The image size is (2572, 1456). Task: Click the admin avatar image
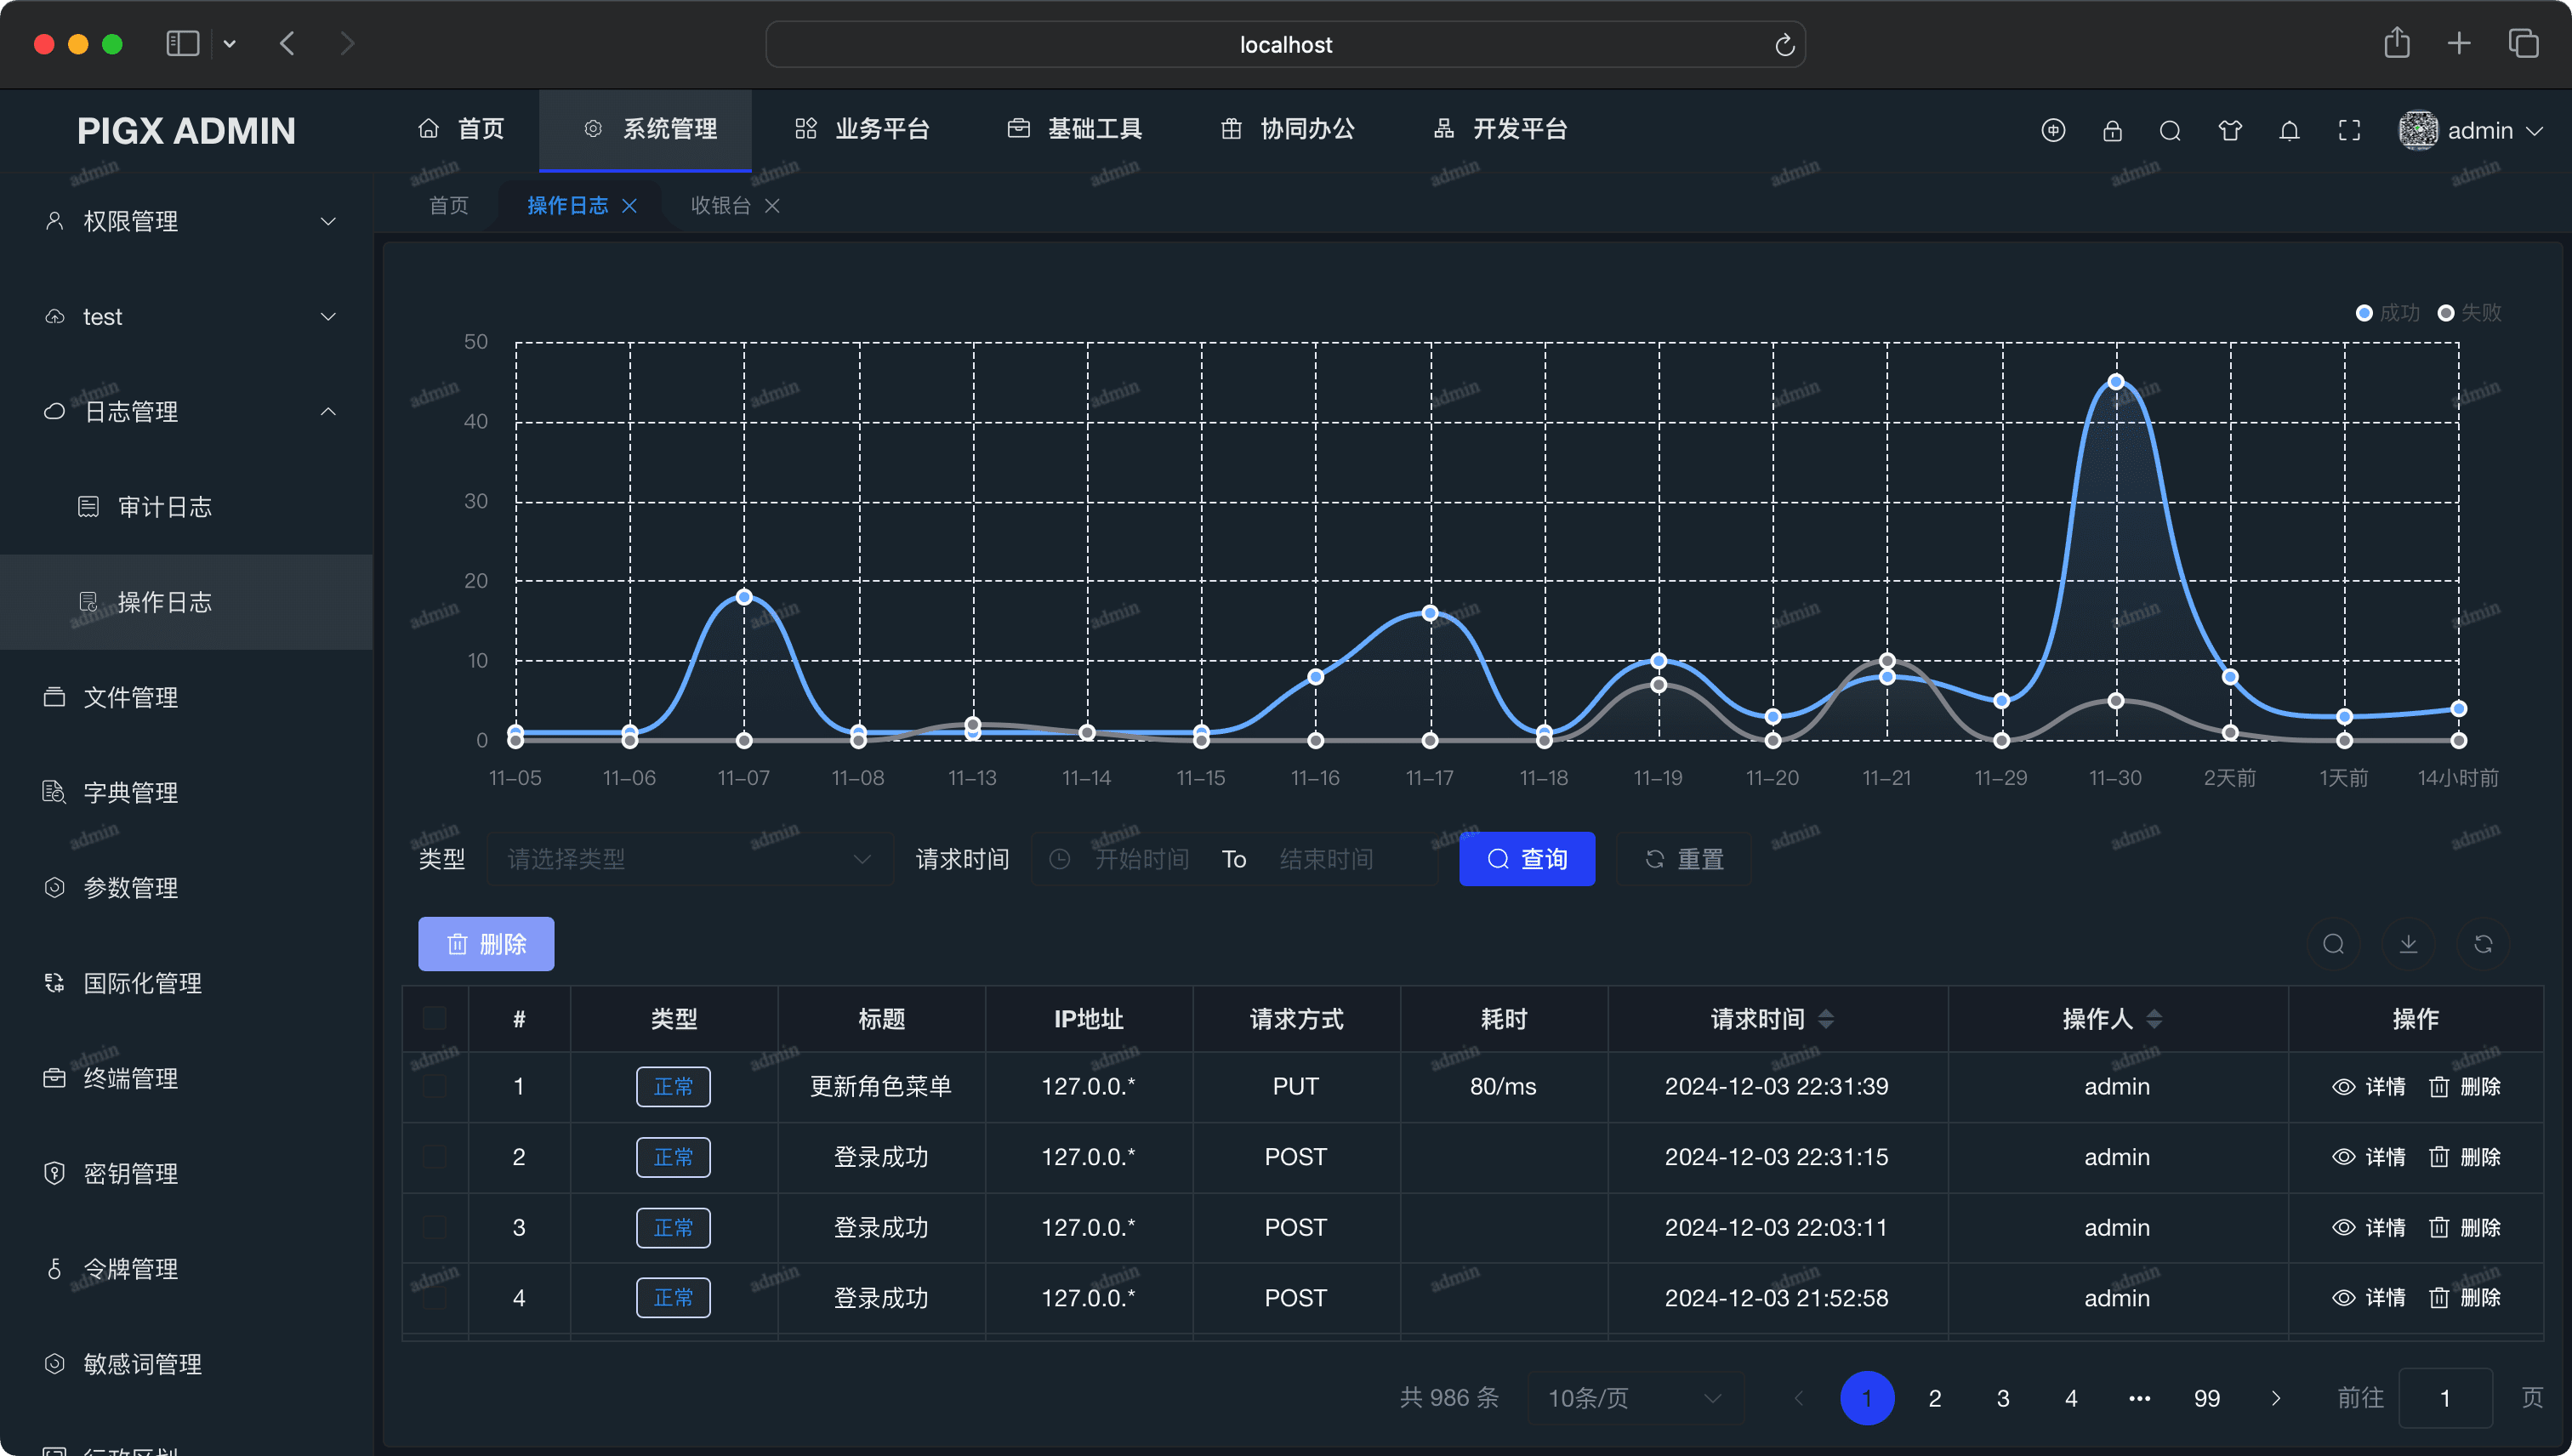[x=2418, y=130]
